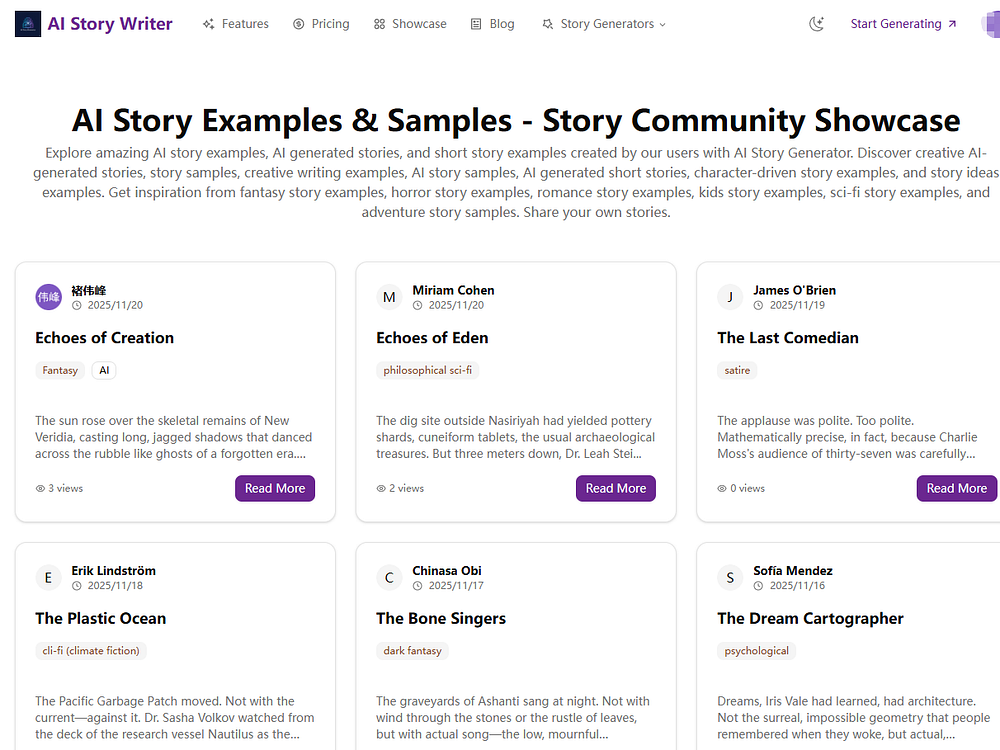Click James O'Brien's J avatar

pos(730,297)
